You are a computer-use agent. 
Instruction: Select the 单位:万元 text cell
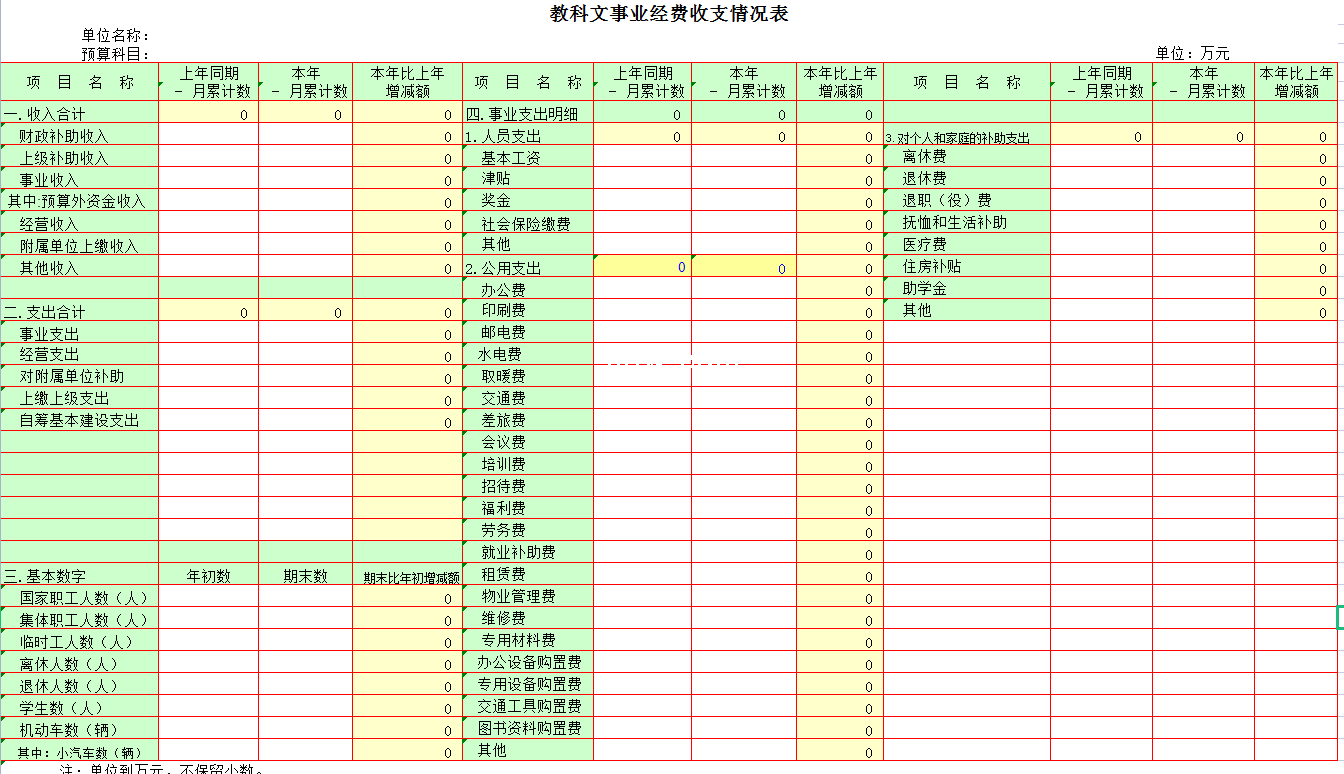[x=1192, y=54]
